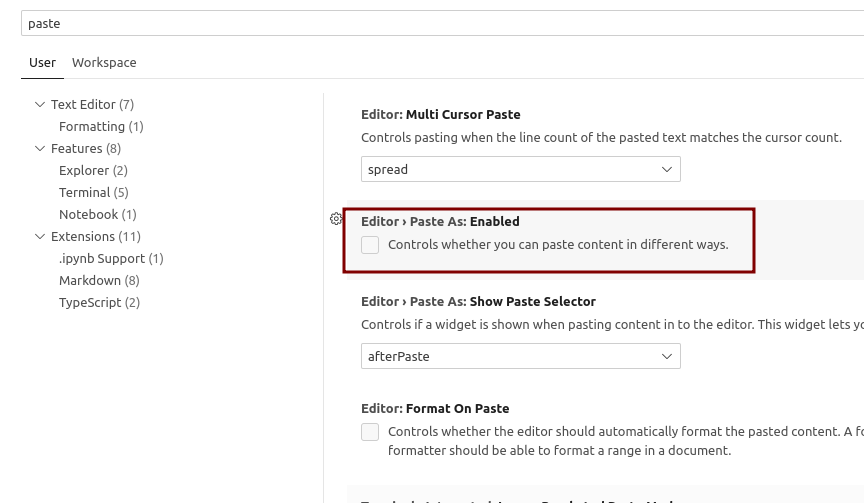The image size is (864, 503).
Task: Select Explorer category under Features
Action: (94, 171)
